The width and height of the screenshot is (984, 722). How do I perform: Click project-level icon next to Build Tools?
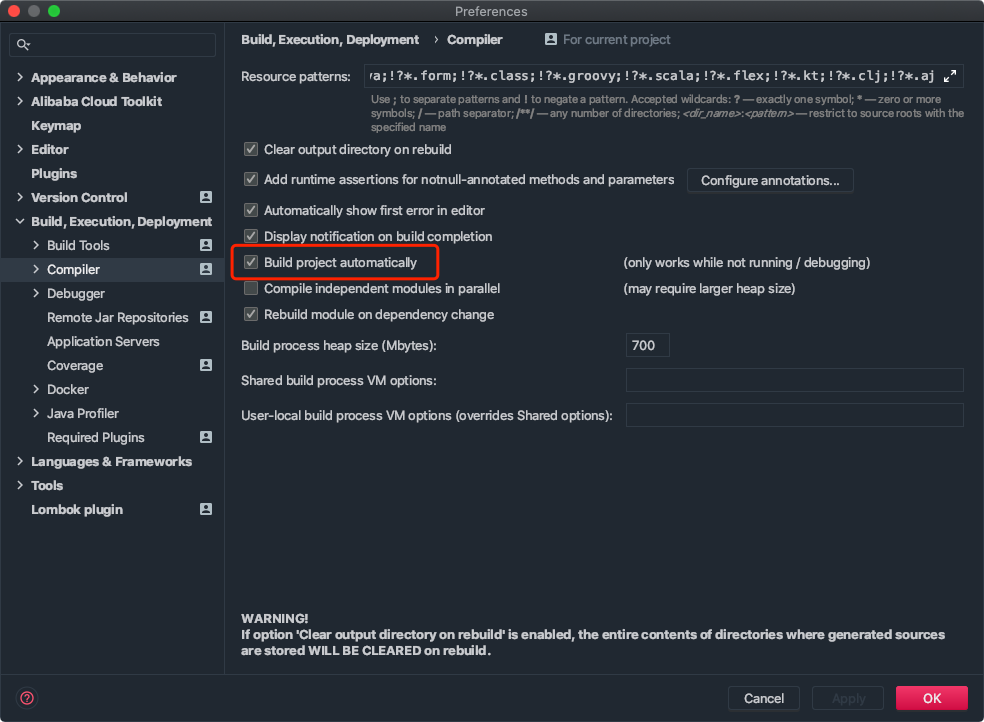click(206, 245)
